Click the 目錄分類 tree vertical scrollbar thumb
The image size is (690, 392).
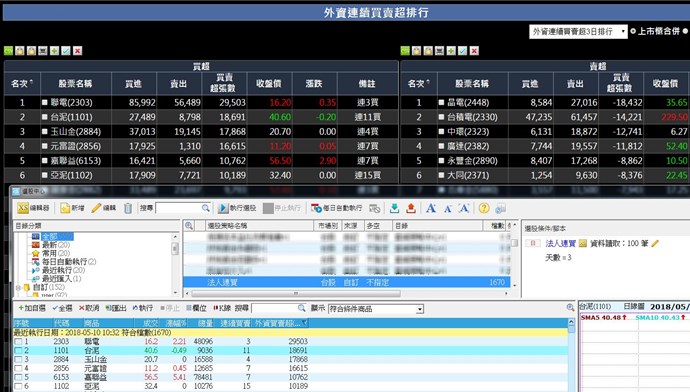175,248
